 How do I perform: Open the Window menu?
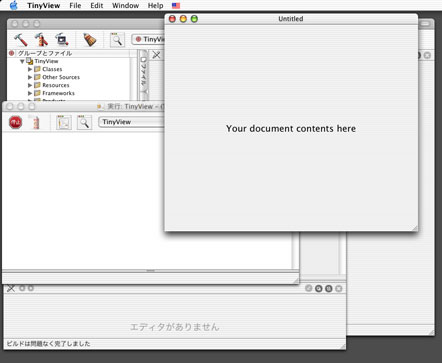125,5
